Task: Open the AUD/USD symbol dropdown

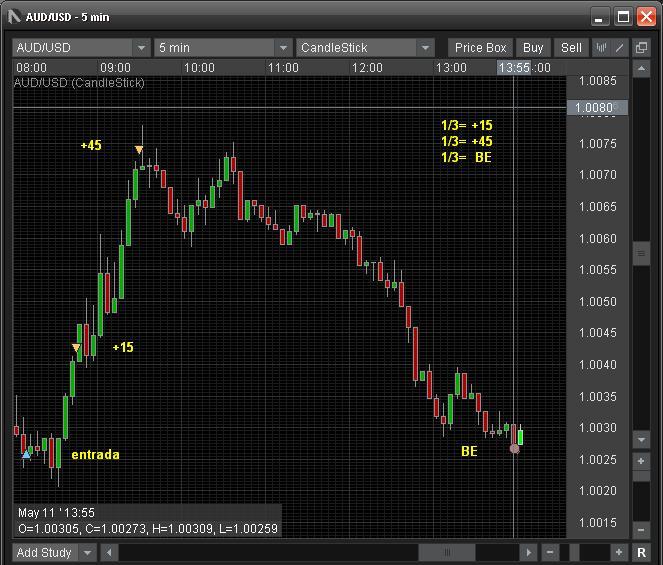Action: 140,48
